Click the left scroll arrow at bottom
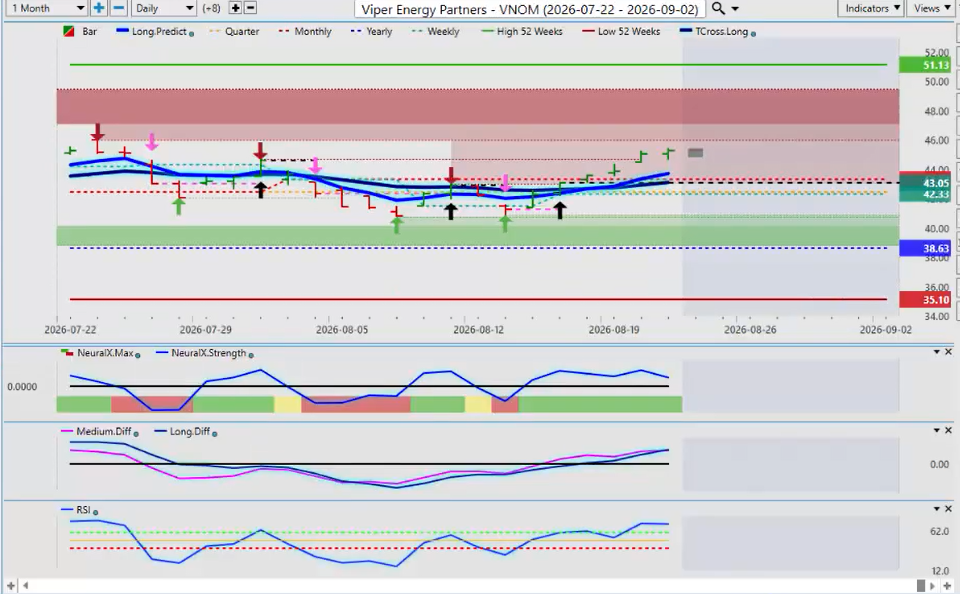The image size is (960, 594). (26, 585)
